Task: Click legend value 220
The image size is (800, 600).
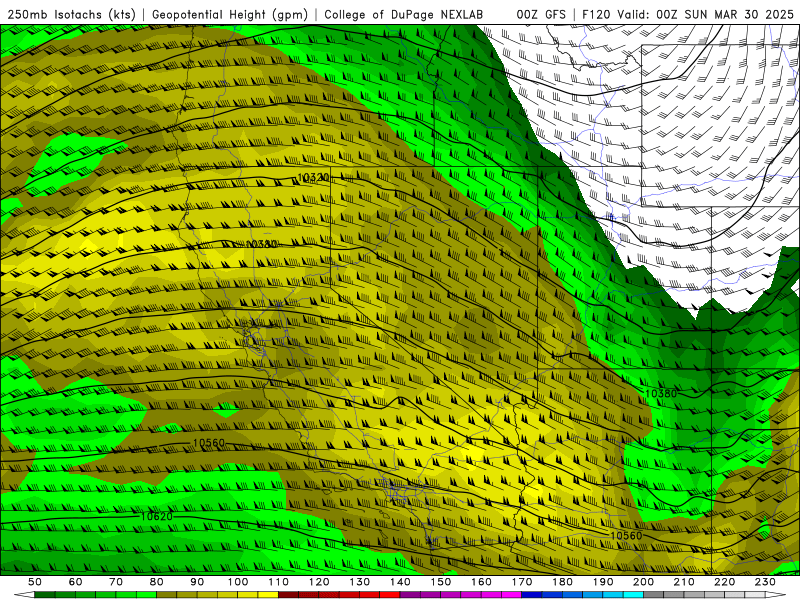Action: 724,582
